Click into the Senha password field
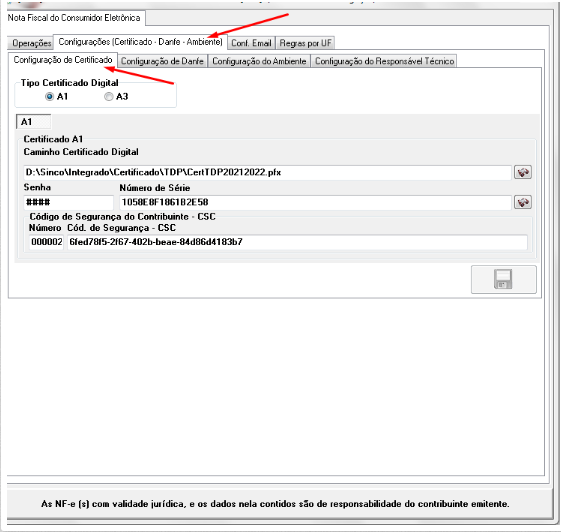 pyautogui.click(x=68, y=202)
